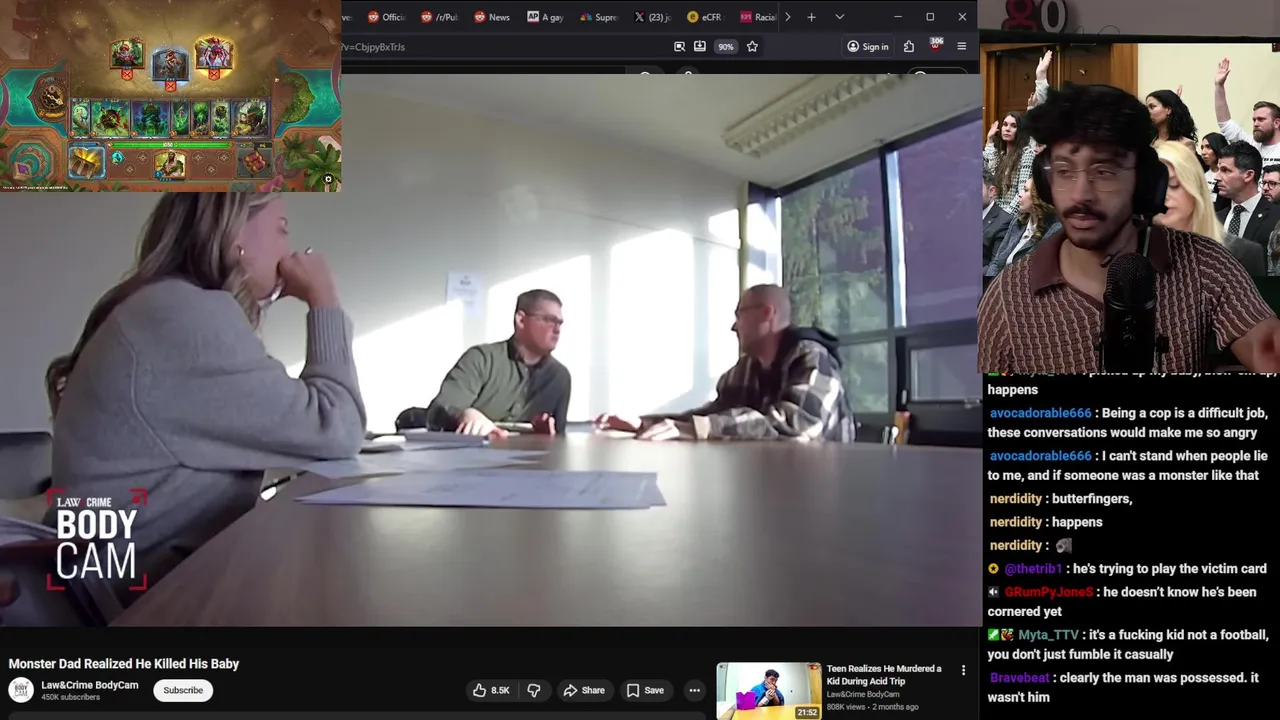Switch to the Supre NBC tab
The width and height of the screenshot is (1280, 720).
[599, 17]
